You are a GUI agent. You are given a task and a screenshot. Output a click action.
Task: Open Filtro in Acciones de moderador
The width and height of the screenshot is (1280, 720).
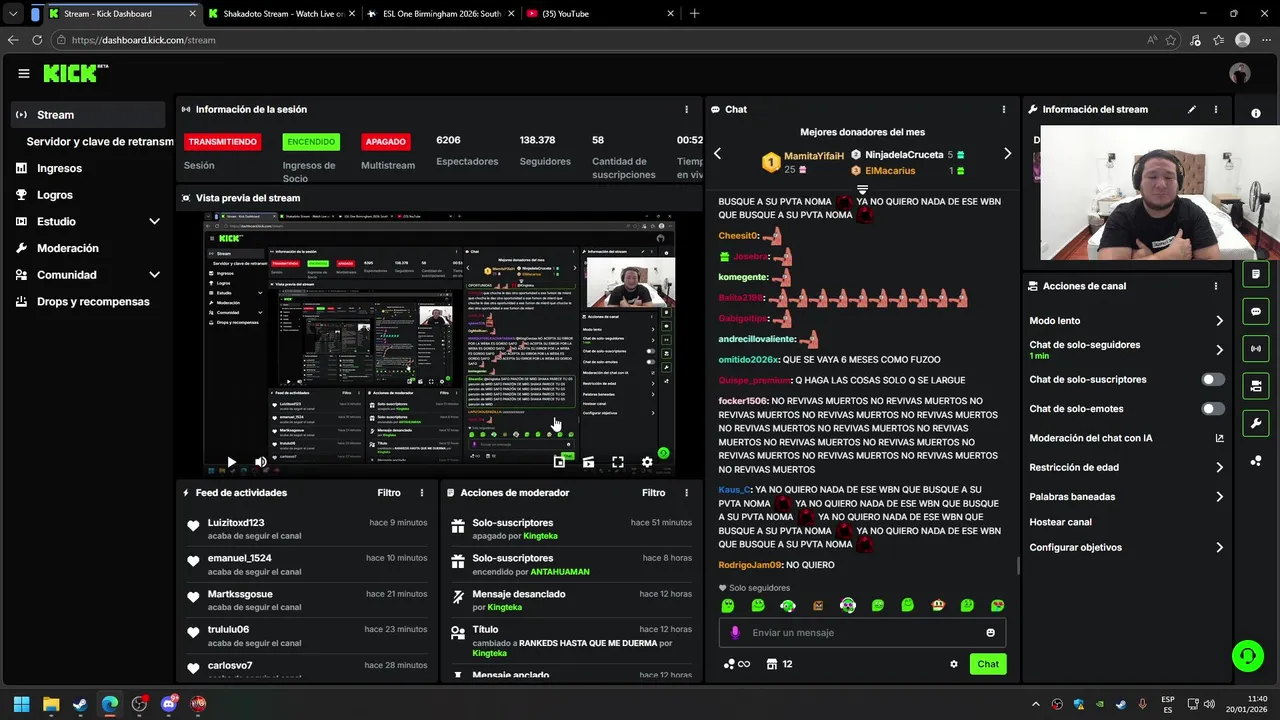(653, 493)
